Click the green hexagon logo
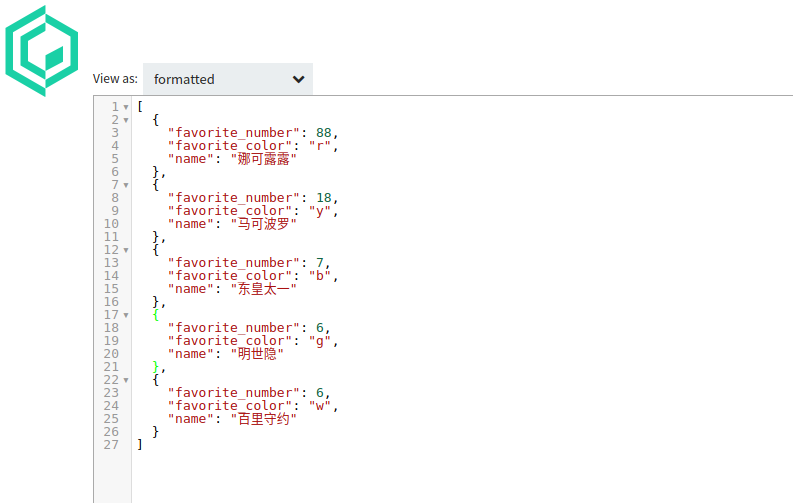This screenshot has height=503, width=793. (41, 50)
